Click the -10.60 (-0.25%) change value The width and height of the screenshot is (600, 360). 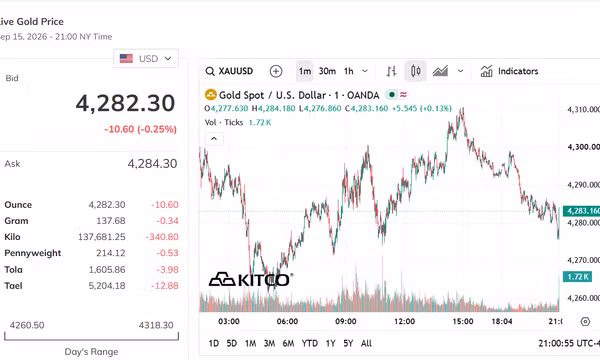[140, 129]
